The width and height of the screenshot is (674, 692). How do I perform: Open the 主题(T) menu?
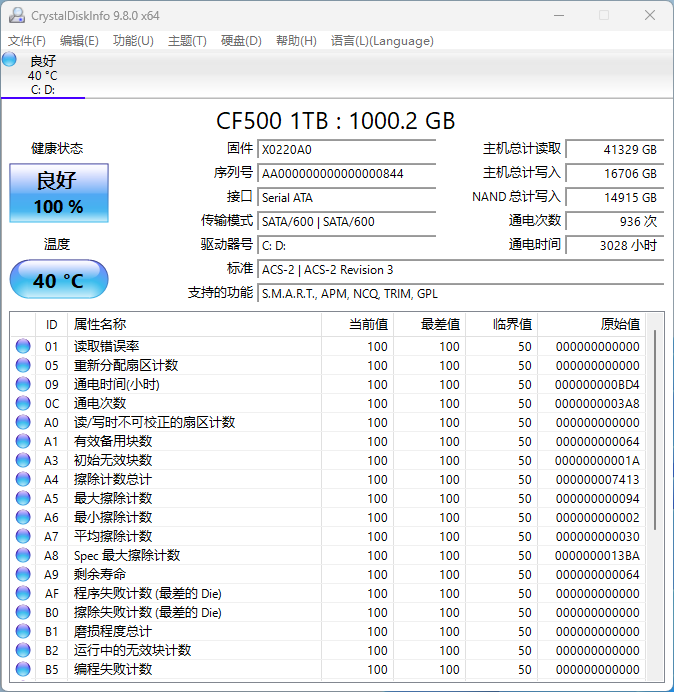(187, 41)
